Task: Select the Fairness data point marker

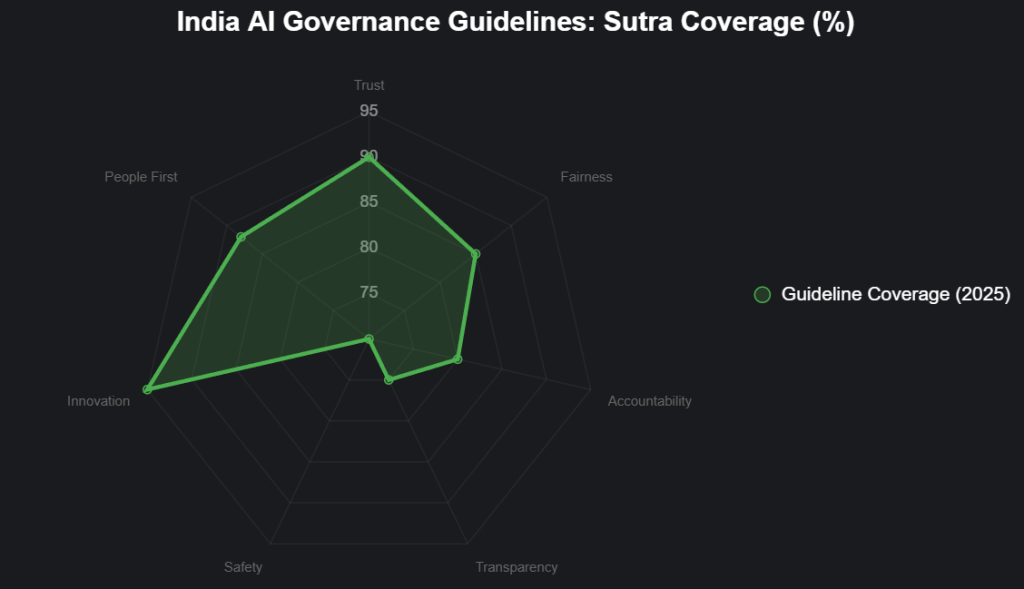Action: pyautogui.click(x=475, y=254)
